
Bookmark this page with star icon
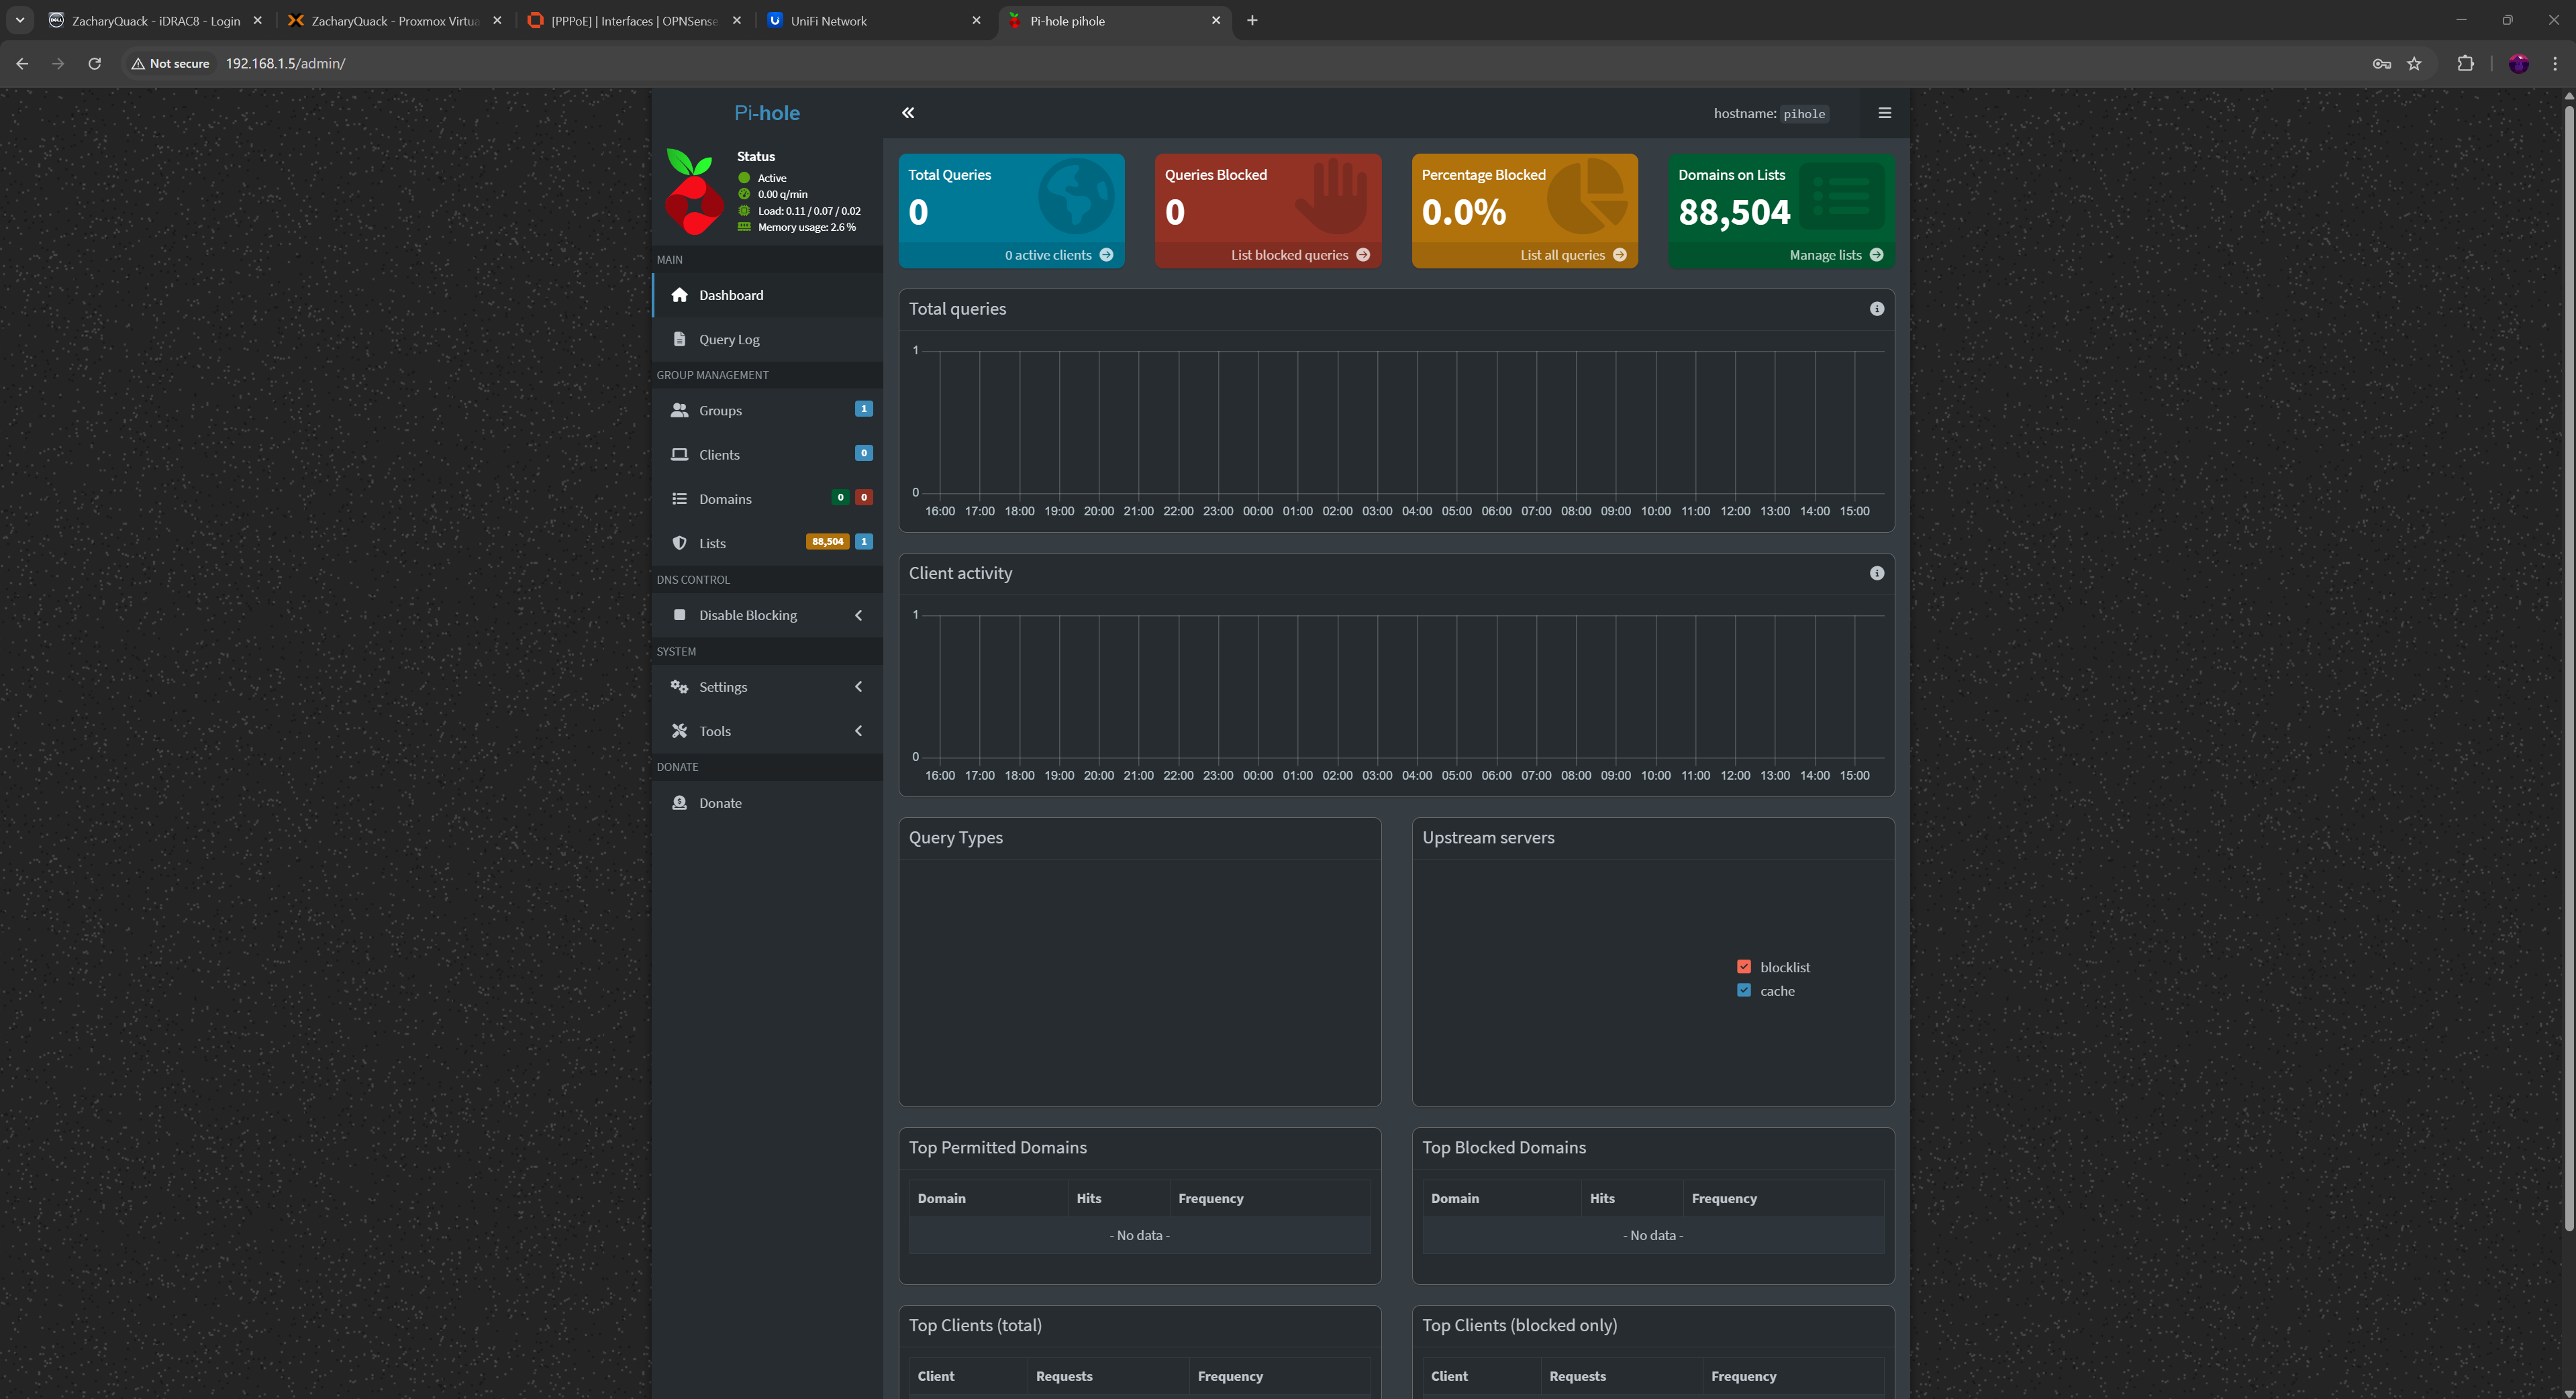point(2414,64)
